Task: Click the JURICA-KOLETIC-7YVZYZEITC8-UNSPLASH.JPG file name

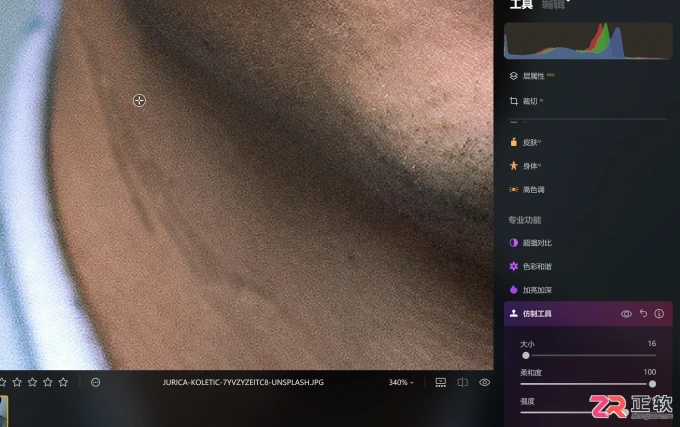Action: click(243, 382)
